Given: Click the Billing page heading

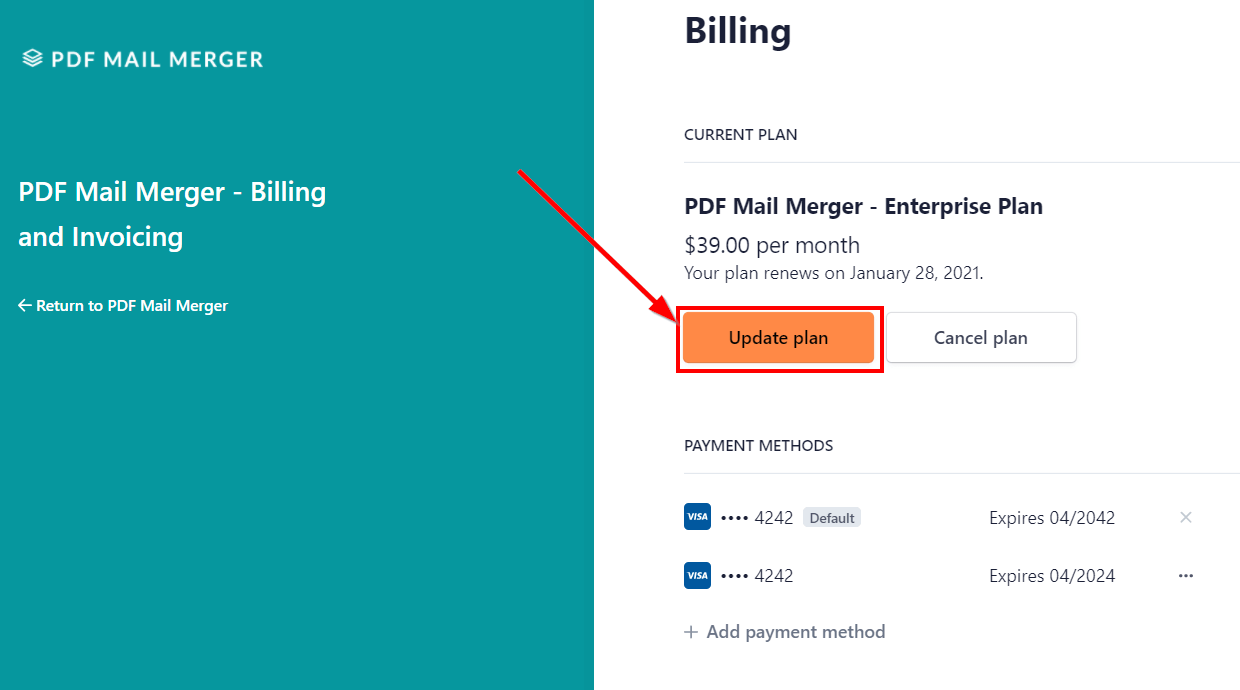Looking at the screenshot, I should click(x=737, y=31).
